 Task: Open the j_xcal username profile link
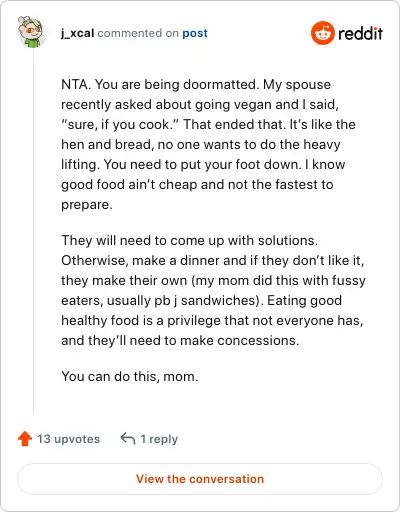[78, 33]
